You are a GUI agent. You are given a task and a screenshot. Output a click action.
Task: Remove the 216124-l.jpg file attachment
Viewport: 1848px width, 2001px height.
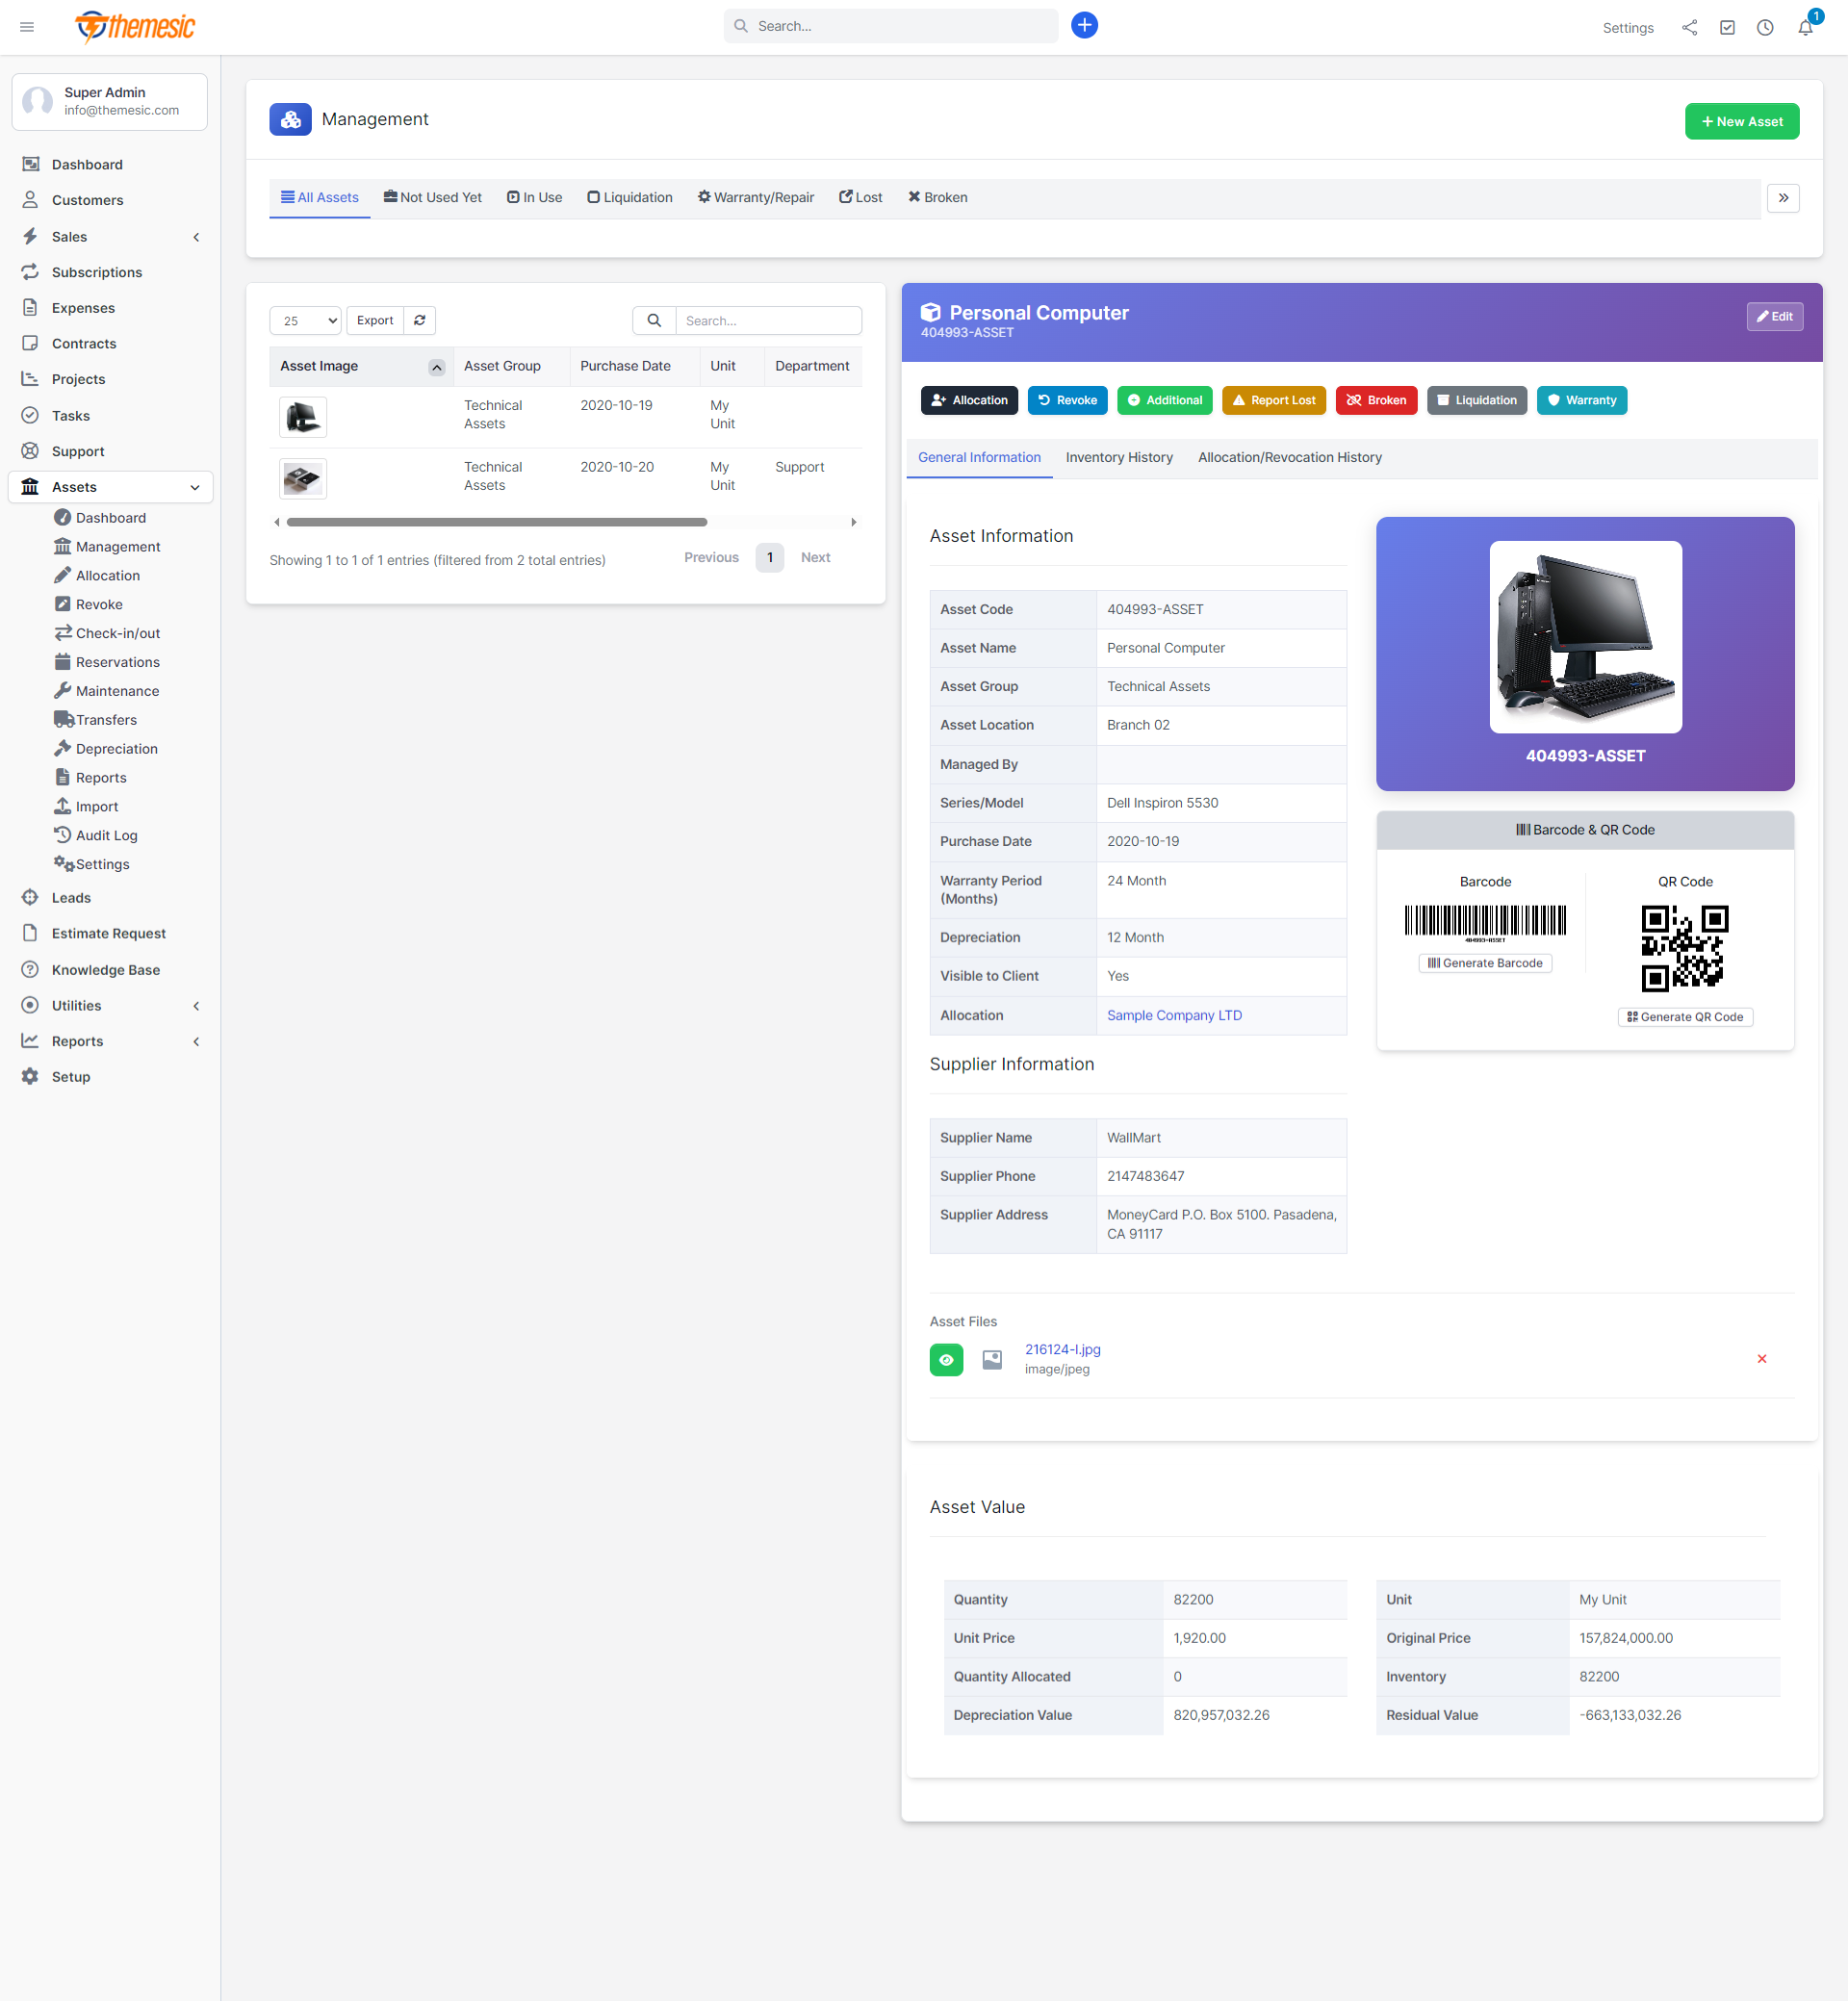(x=1762, y=1359)
